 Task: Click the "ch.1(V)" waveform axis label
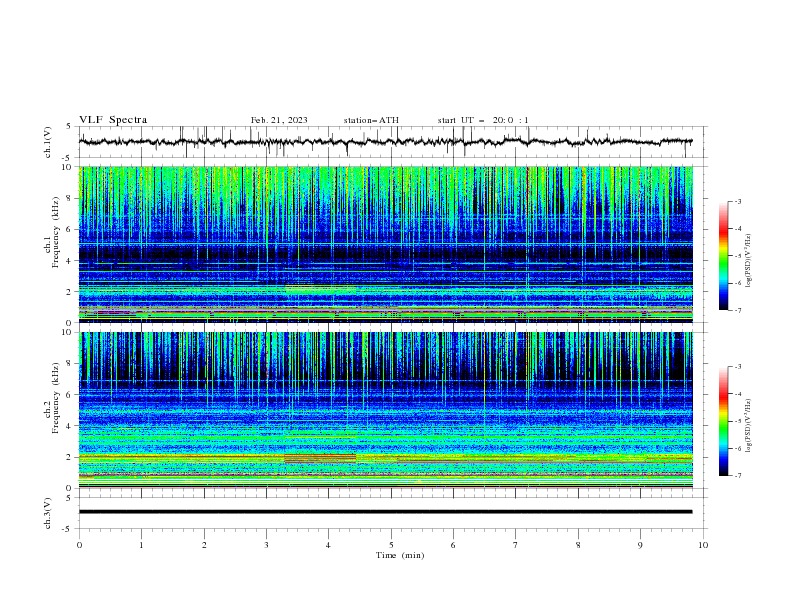point(47,142)
